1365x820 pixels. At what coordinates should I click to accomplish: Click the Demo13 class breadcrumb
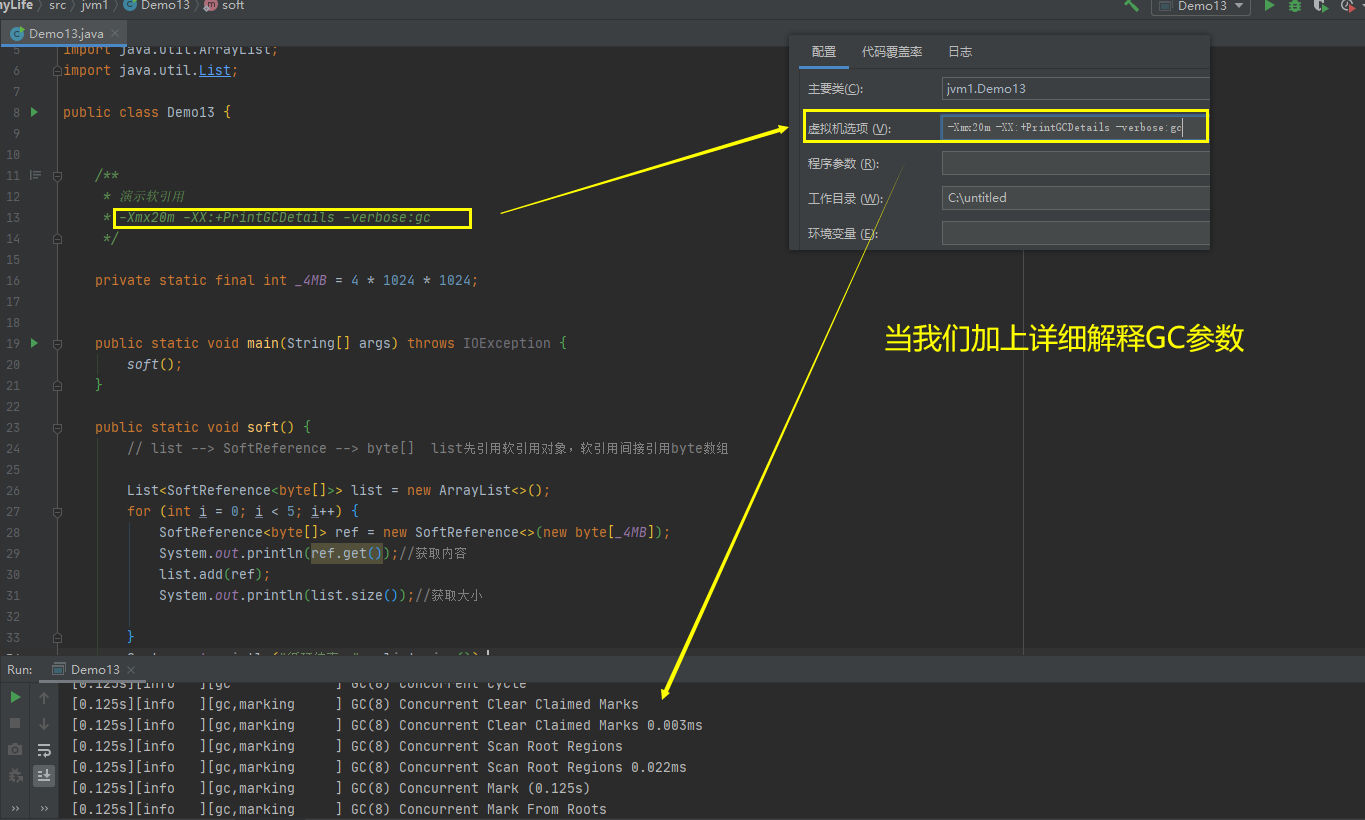(x=157, y=6)
